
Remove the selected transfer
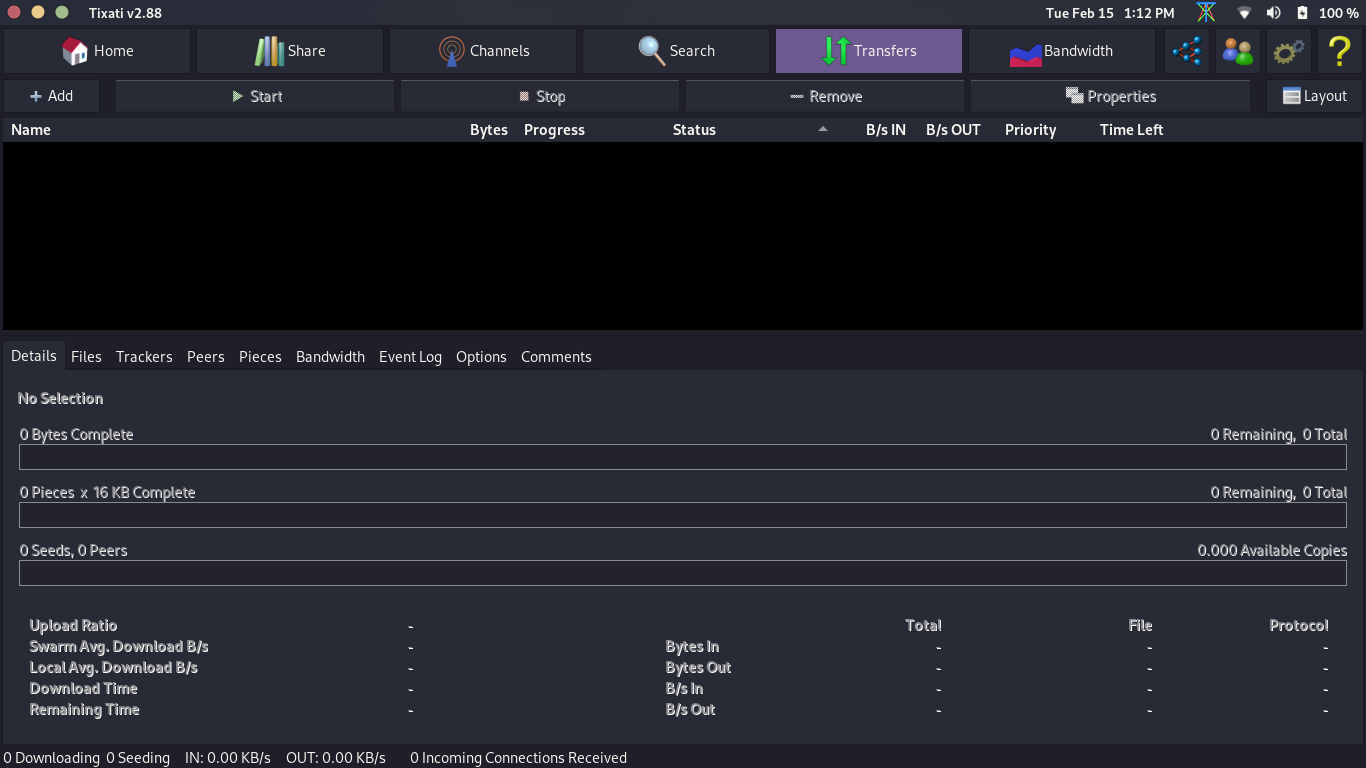[x=823, y=95]
